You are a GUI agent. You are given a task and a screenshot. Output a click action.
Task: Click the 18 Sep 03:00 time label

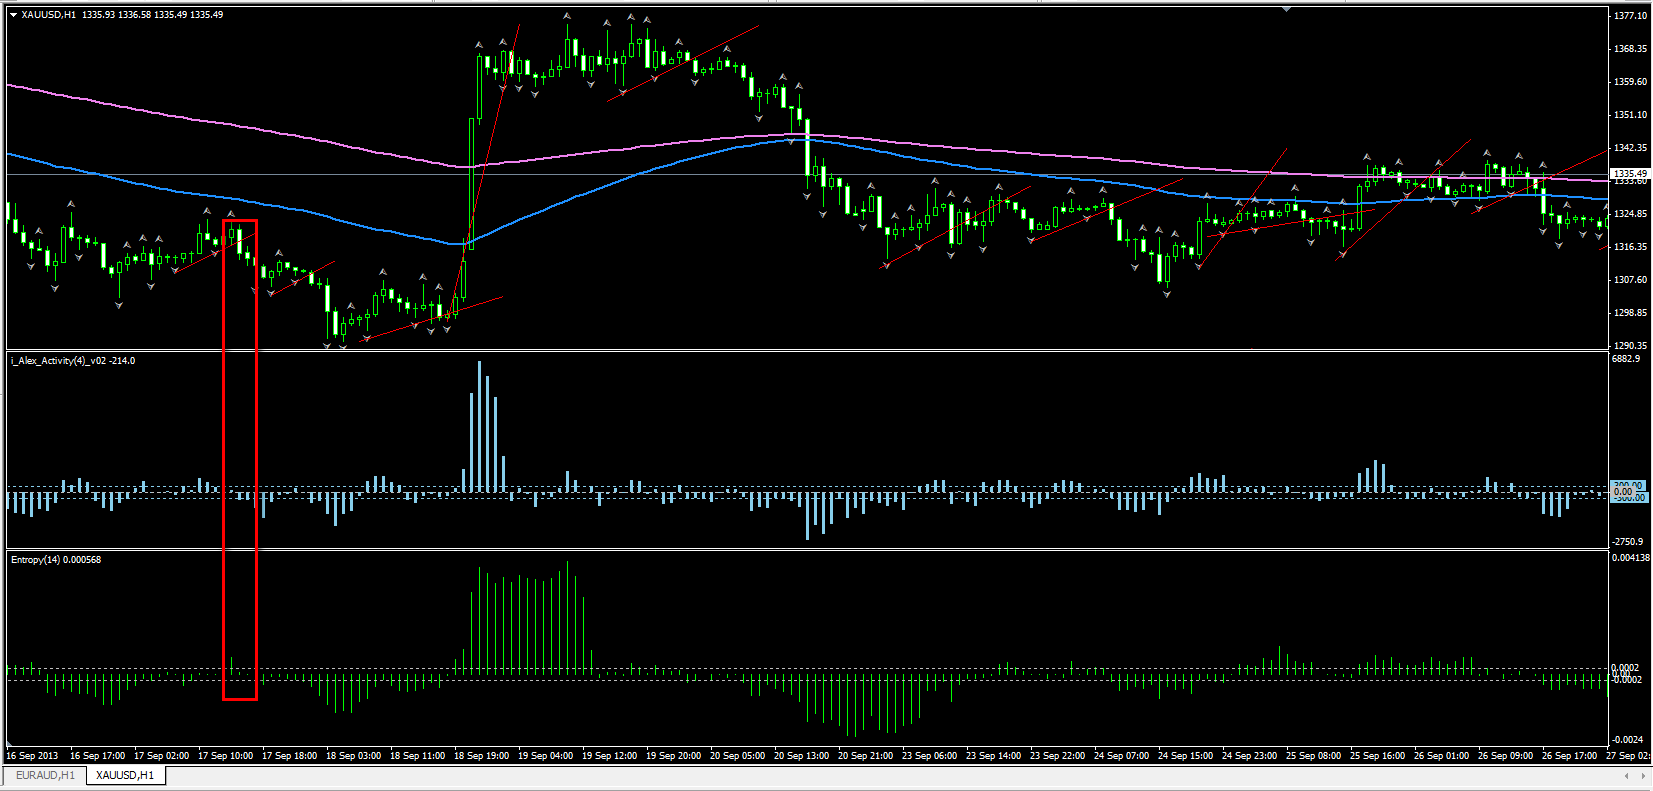[353, 756]
